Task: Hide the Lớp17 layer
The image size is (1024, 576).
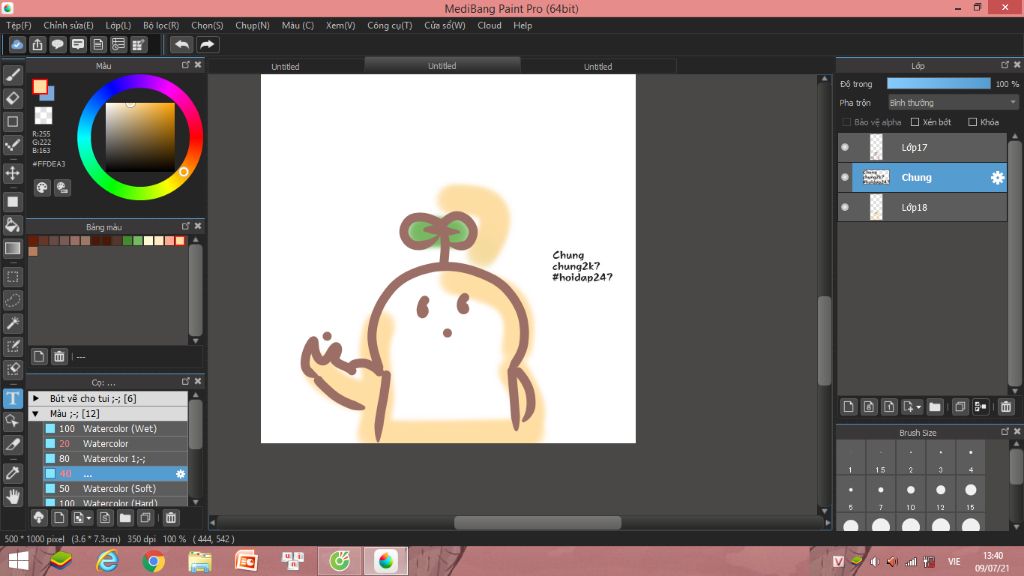Action: pos(845,148)
